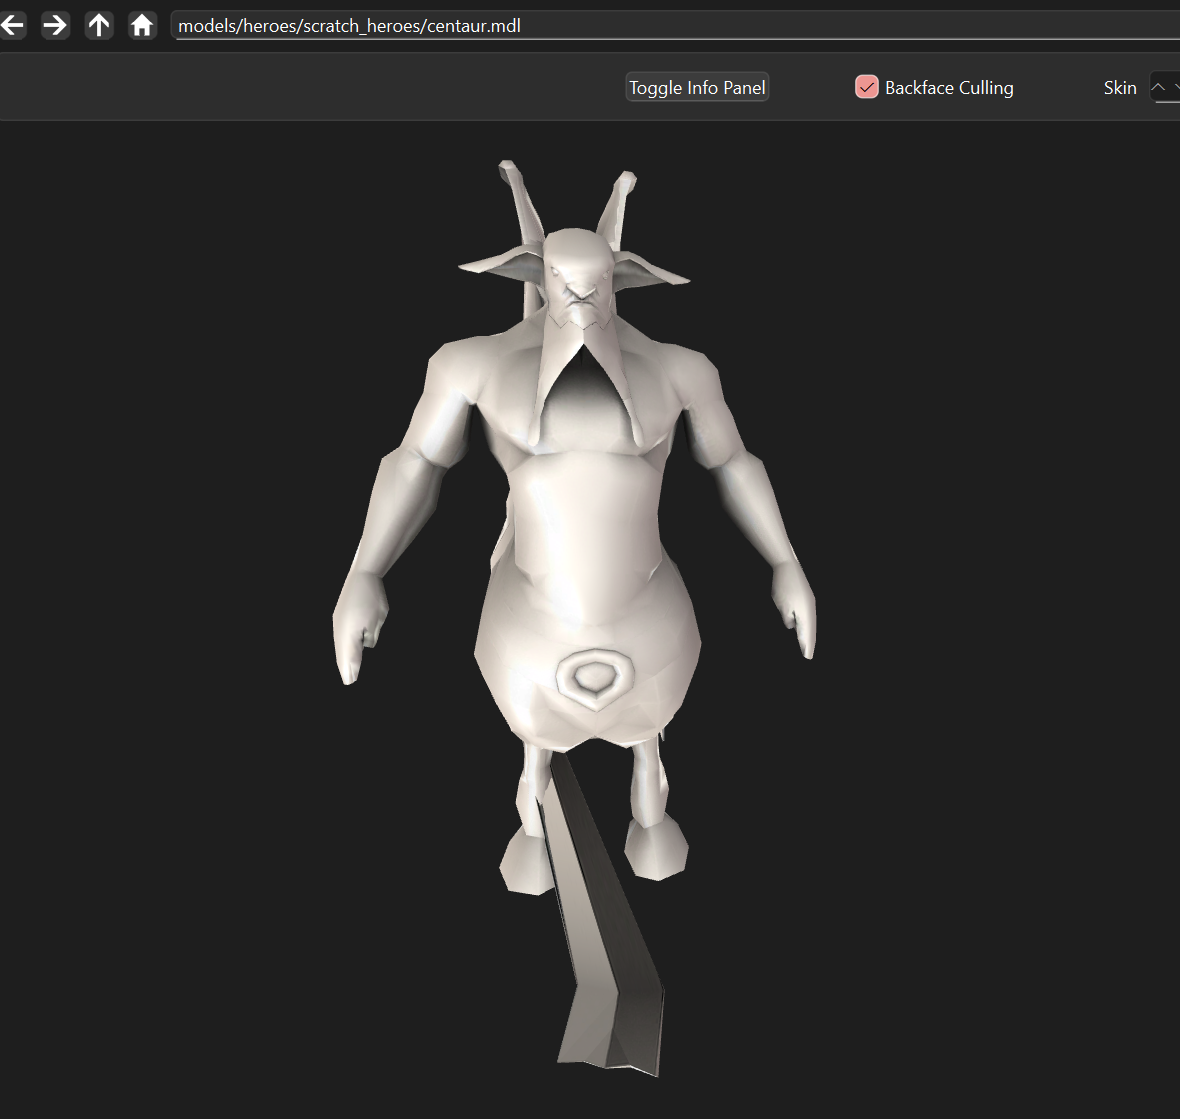This screenshot has width=1180, height=1119.
Task: Click the centaur.mdl path field
Action: (x=676, y=26)
